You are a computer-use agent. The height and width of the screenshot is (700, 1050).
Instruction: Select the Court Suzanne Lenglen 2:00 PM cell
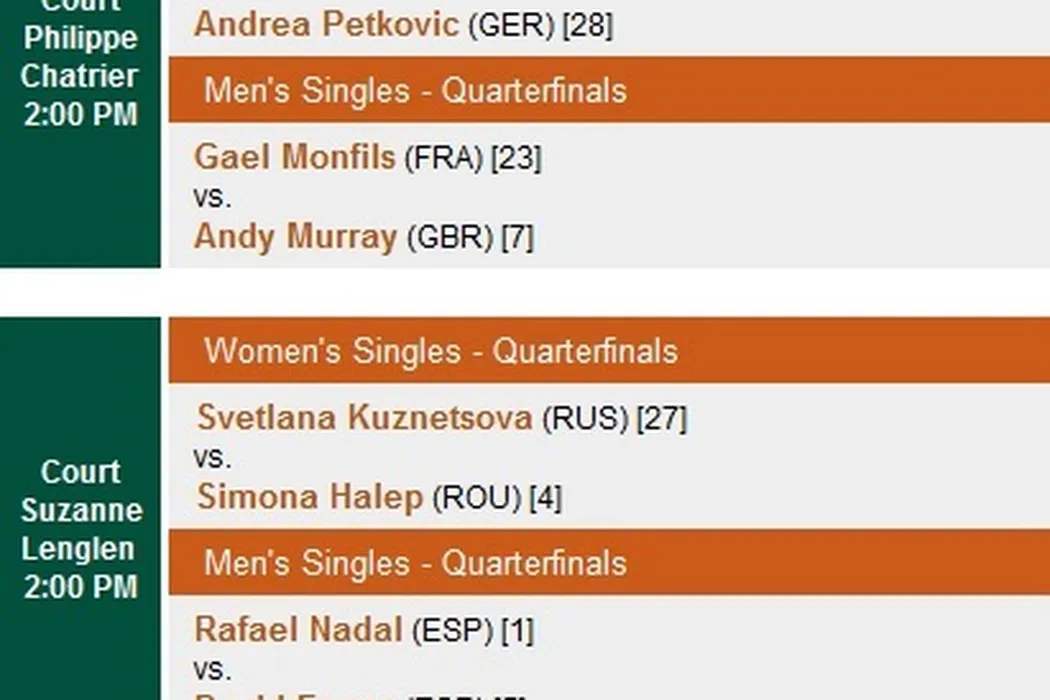80,529
